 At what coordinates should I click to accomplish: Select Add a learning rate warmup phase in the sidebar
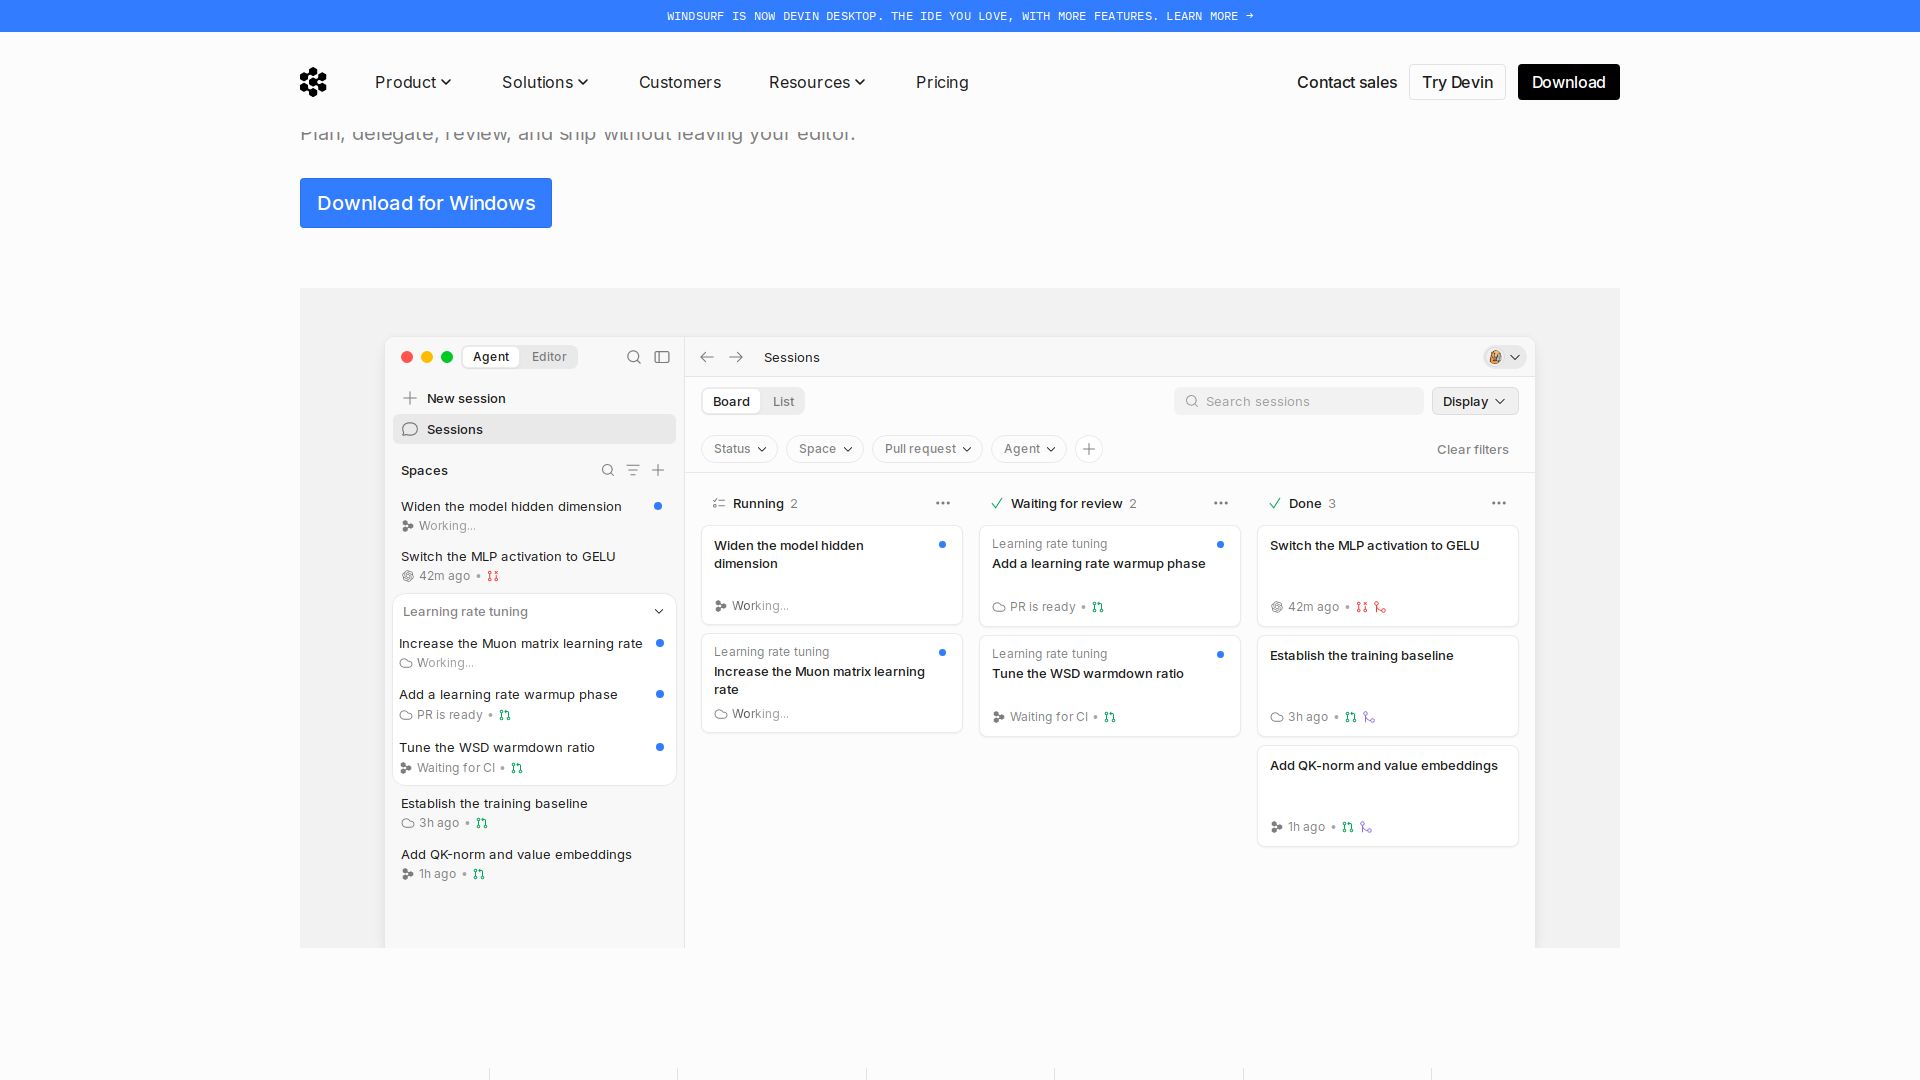click(x=534, y=704)
